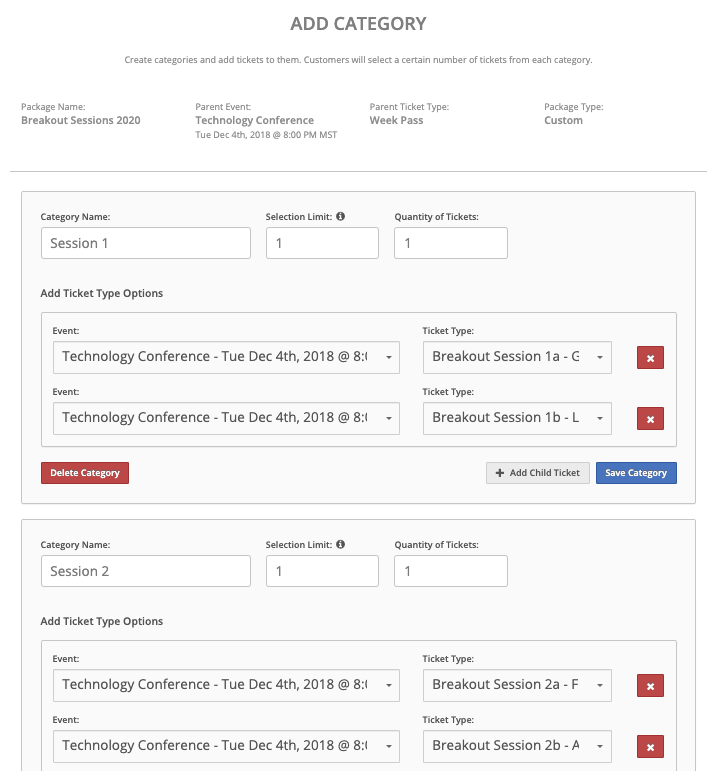Click Custom package type text

[x=563, y=120]
